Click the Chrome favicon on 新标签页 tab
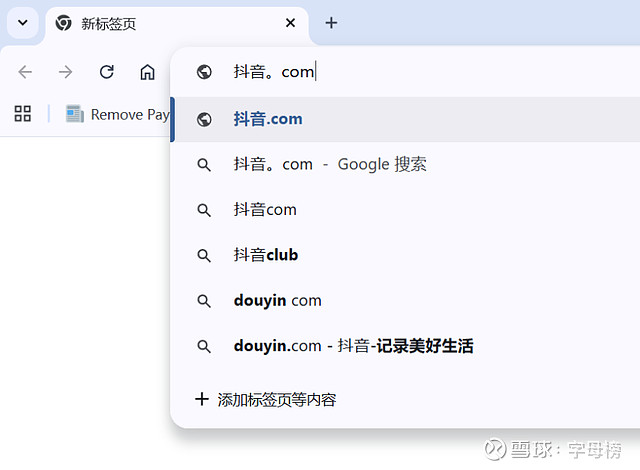Viewport: 640px width, 470px height. click(63, 23)
